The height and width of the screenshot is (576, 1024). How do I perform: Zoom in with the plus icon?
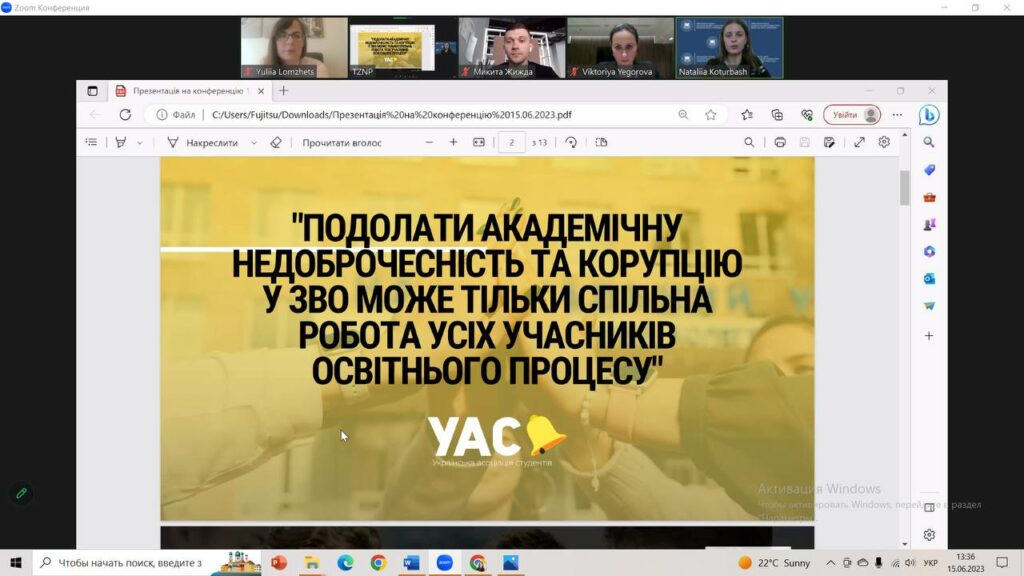(x=453, y=142)
